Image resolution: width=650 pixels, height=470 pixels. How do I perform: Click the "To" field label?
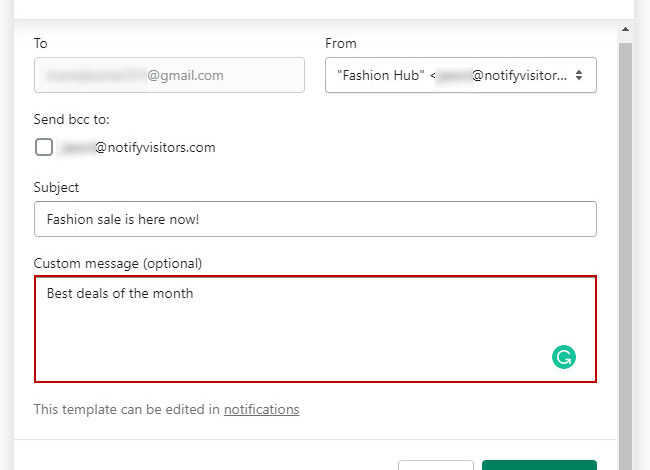[41, 43]
